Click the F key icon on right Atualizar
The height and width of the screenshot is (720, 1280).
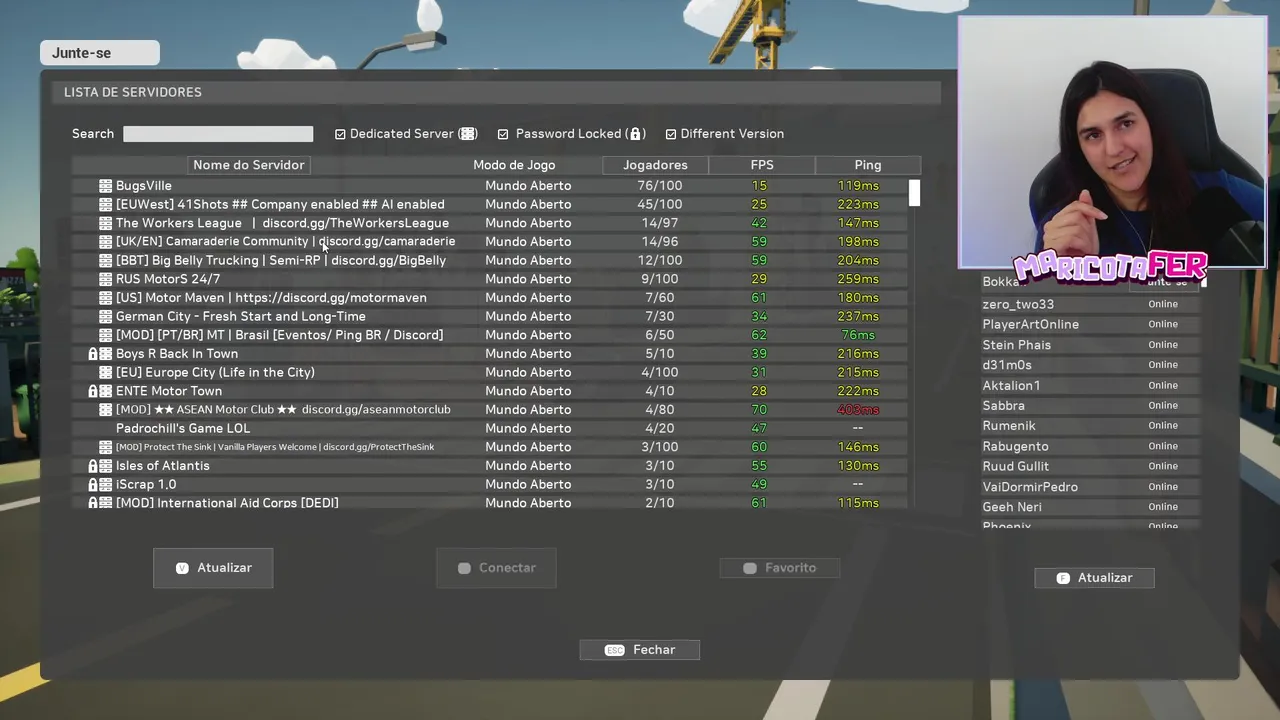pyautogui.click(x=1063, y=578)
